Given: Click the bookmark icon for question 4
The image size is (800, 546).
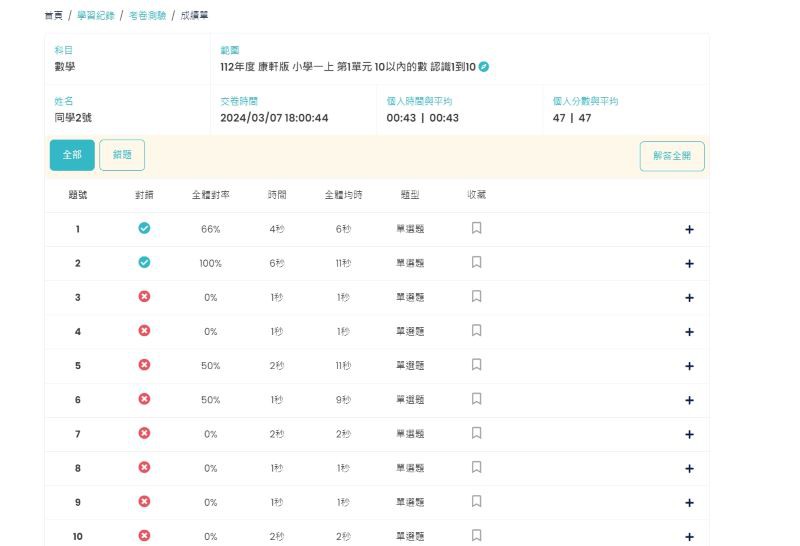Looking at the screenshot, I should tap(476, 331).
